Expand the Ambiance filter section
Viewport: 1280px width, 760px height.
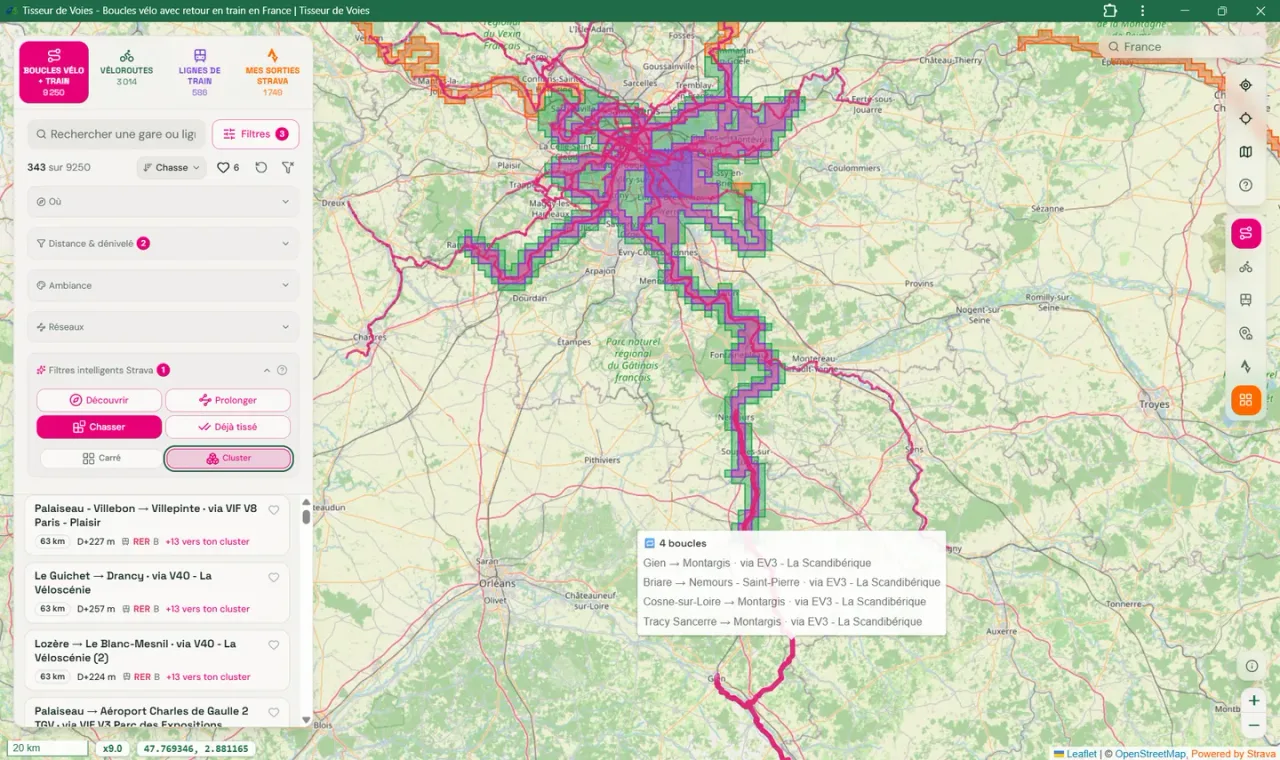(163, 285)
